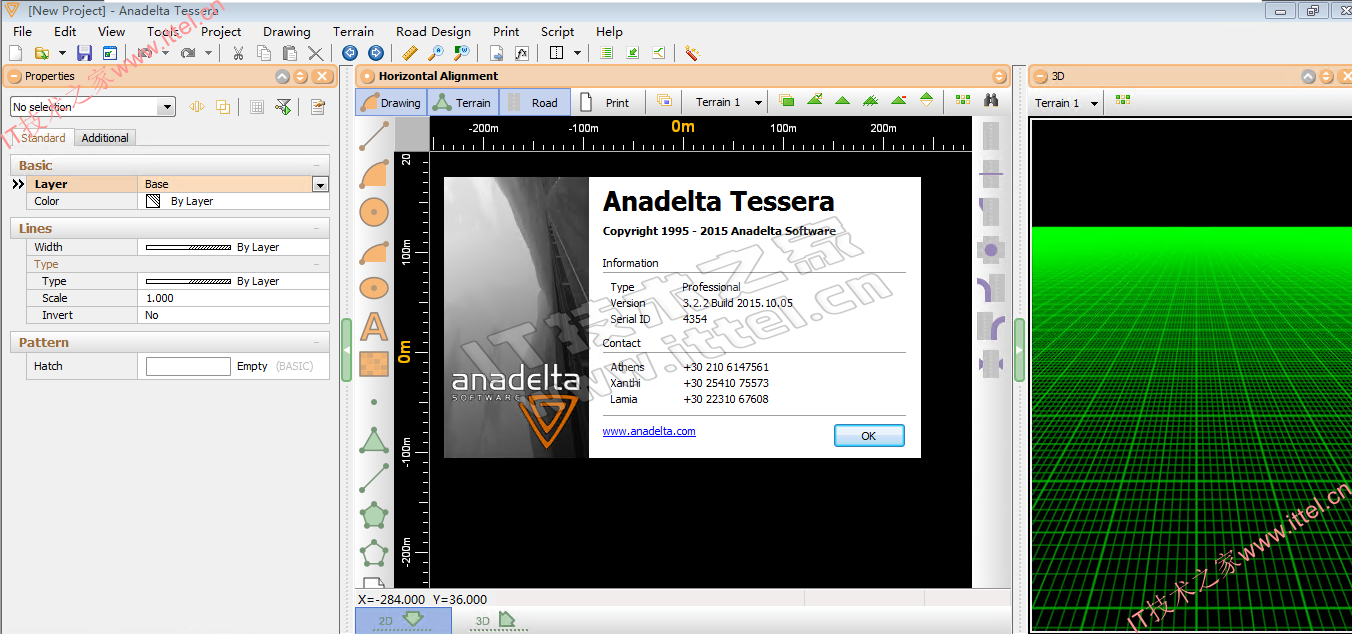Click the magic wand icon

[x=692, y=53]
